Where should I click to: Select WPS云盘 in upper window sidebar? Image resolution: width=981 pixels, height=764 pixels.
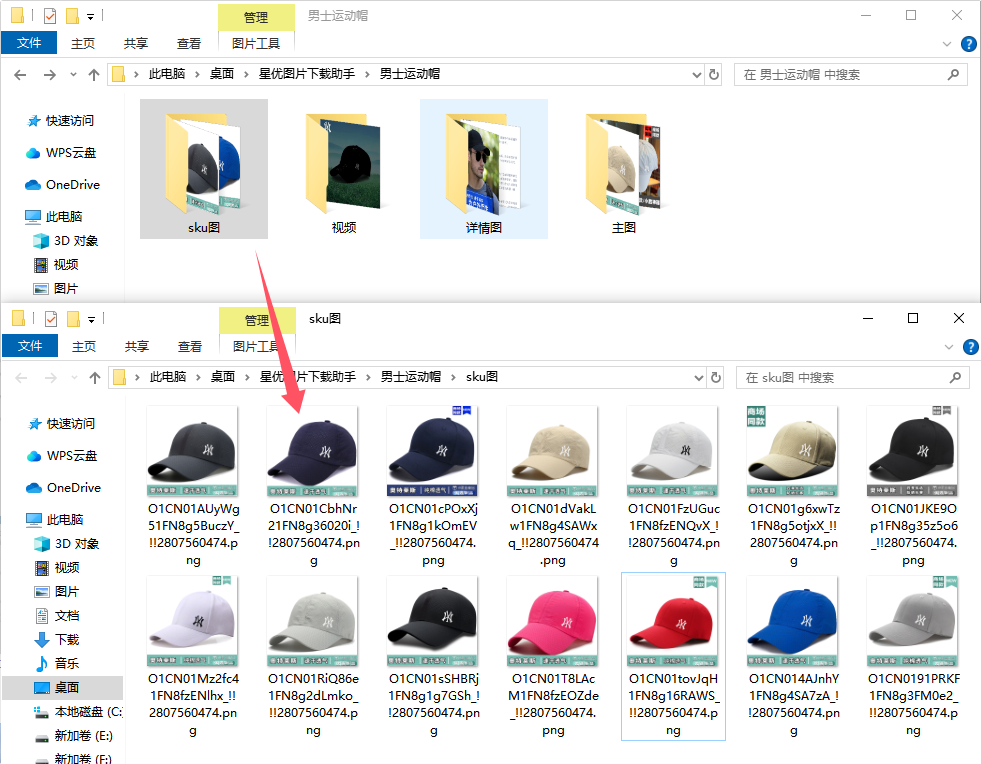click(61, 153)
